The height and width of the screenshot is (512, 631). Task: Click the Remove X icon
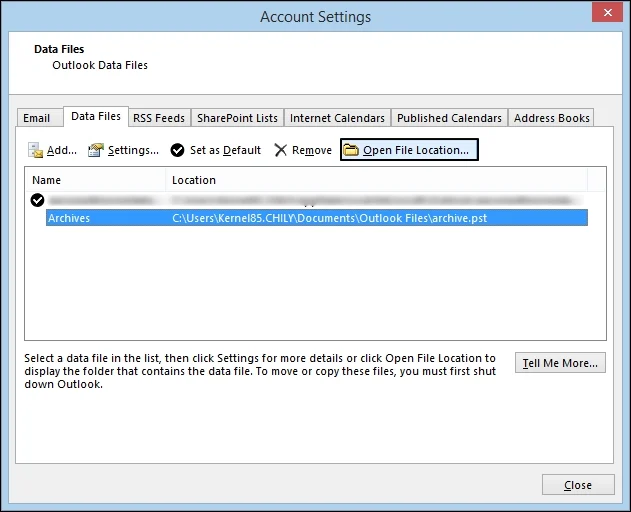280,150
